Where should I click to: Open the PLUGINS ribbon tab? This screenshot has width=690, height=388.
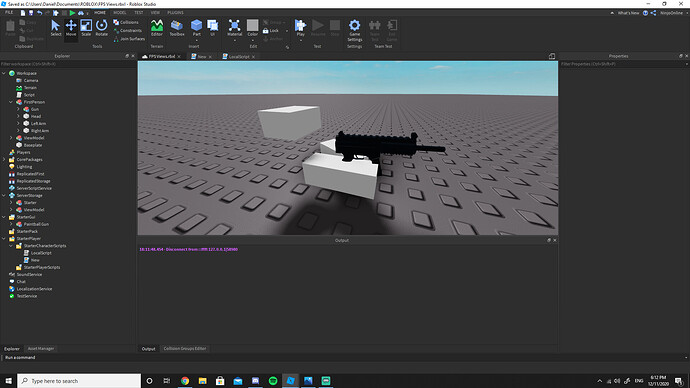(x=175, y=13)
